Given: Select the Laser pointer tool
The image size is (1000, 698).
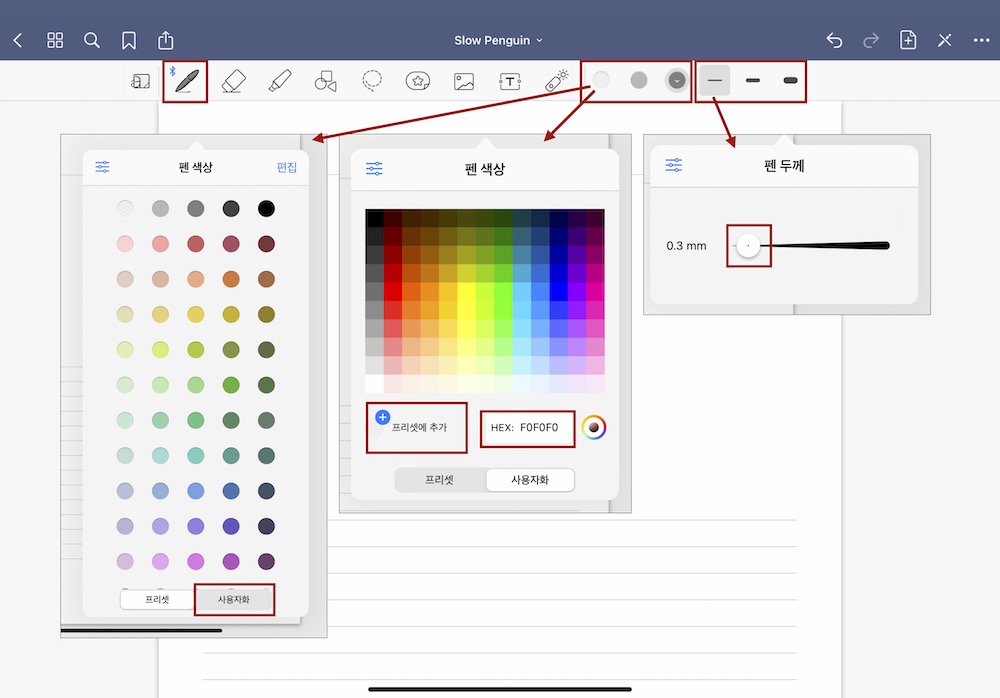Looking at the screenshot, I should click(x=556, y=81).
